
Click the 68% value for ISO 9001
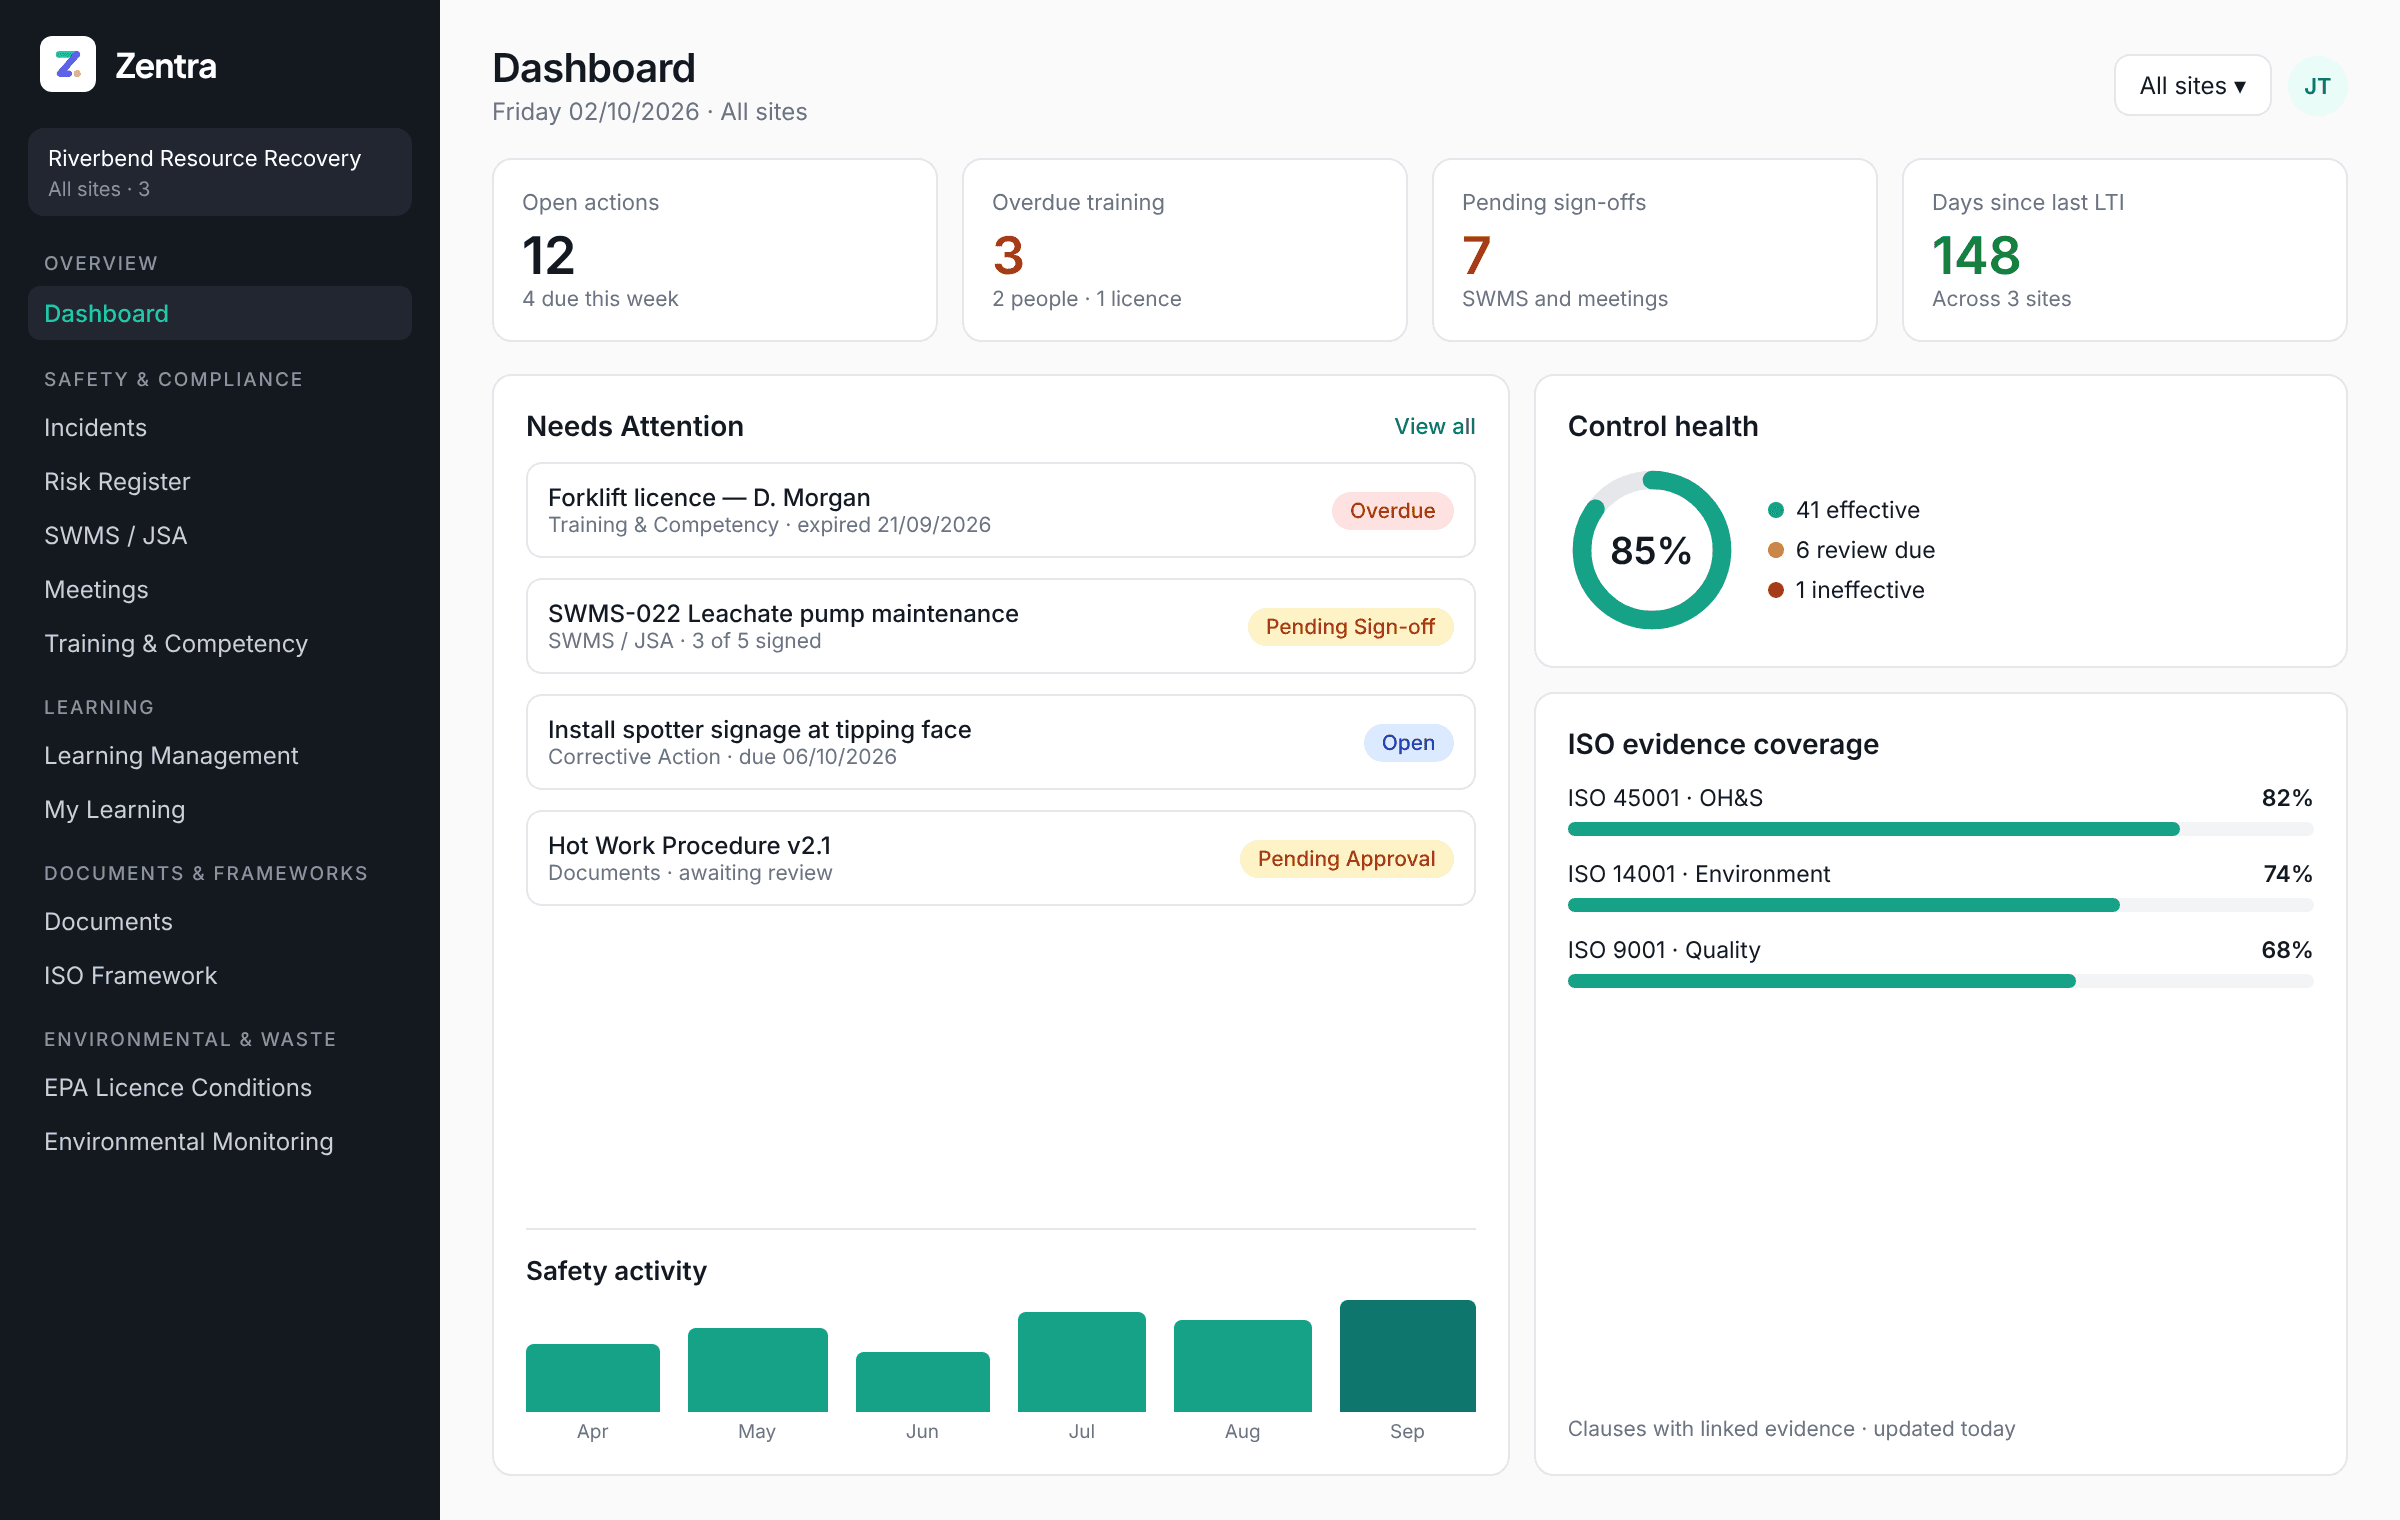(2287, 950)
